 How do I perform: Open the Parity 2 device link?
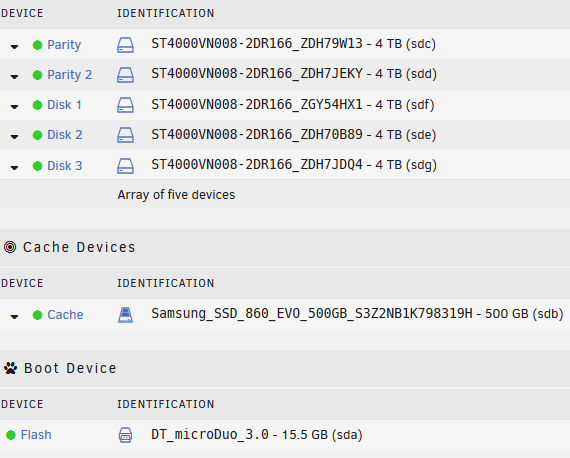[x=69, y=75]
